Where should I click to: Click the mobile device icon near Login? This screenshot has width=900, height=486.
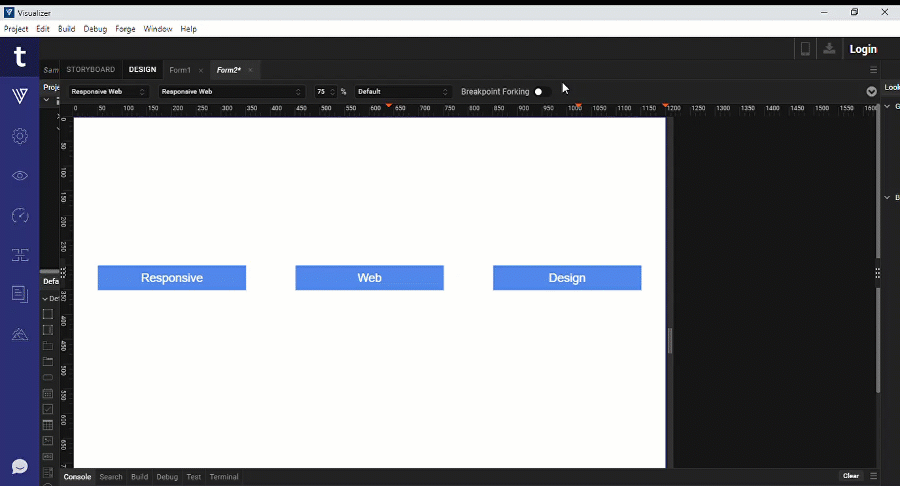(x=805, y=49)
